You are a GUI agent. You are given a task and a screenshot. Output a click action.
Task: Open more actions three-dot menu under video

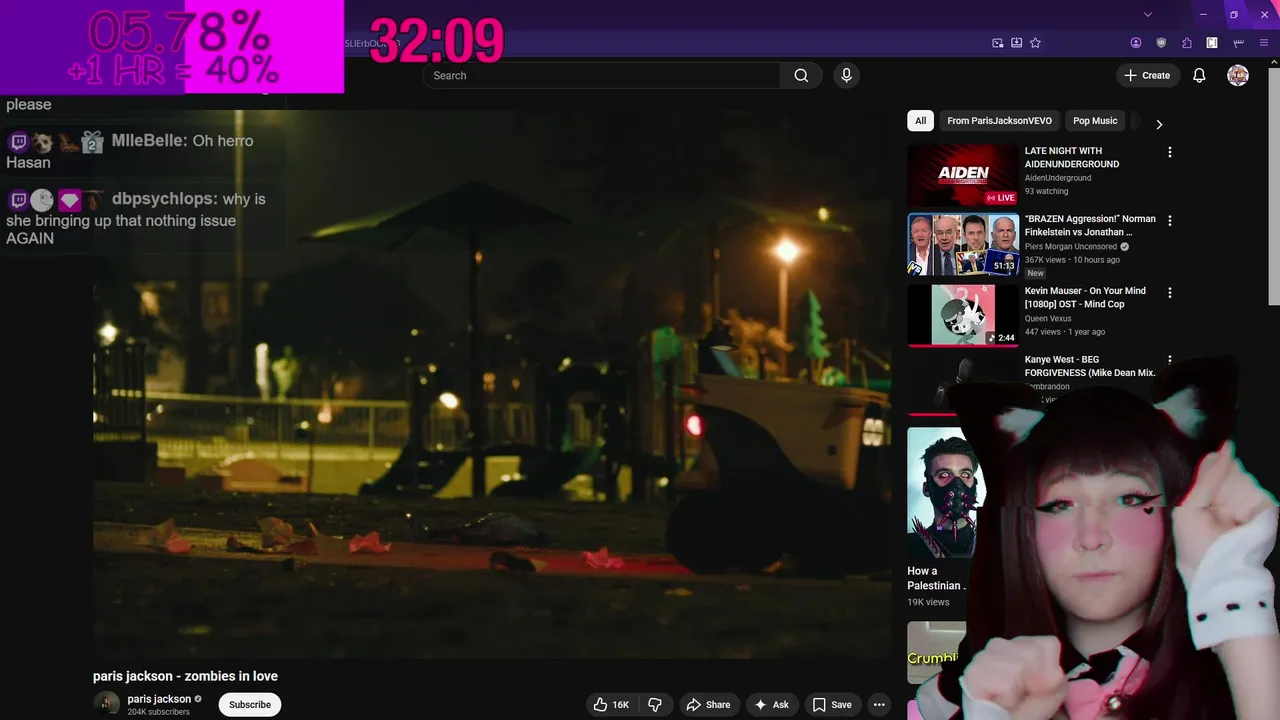click(879, 705)
